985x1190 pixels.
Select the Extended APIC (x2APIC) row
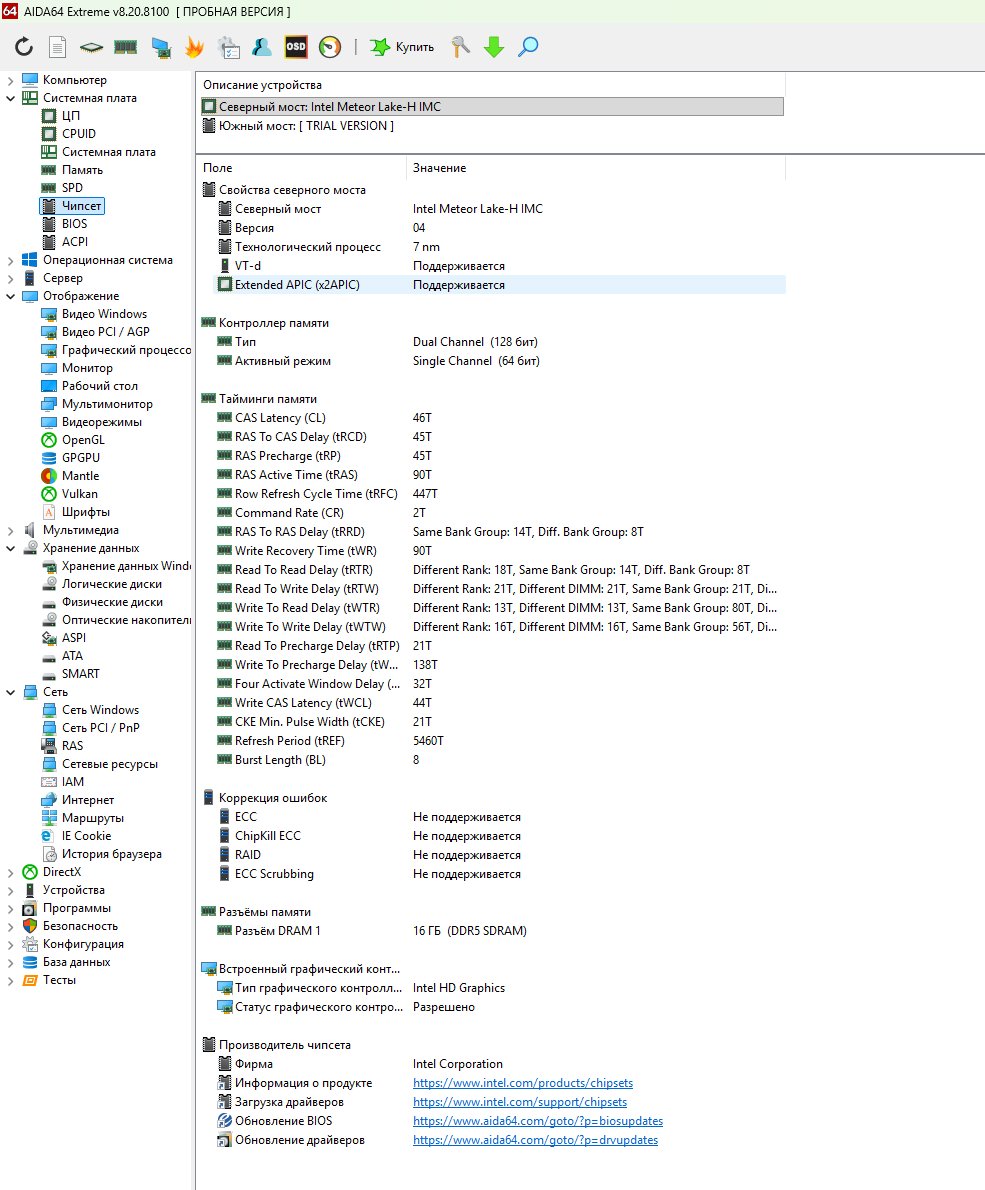pyautogui.click(x=500, y=285)
